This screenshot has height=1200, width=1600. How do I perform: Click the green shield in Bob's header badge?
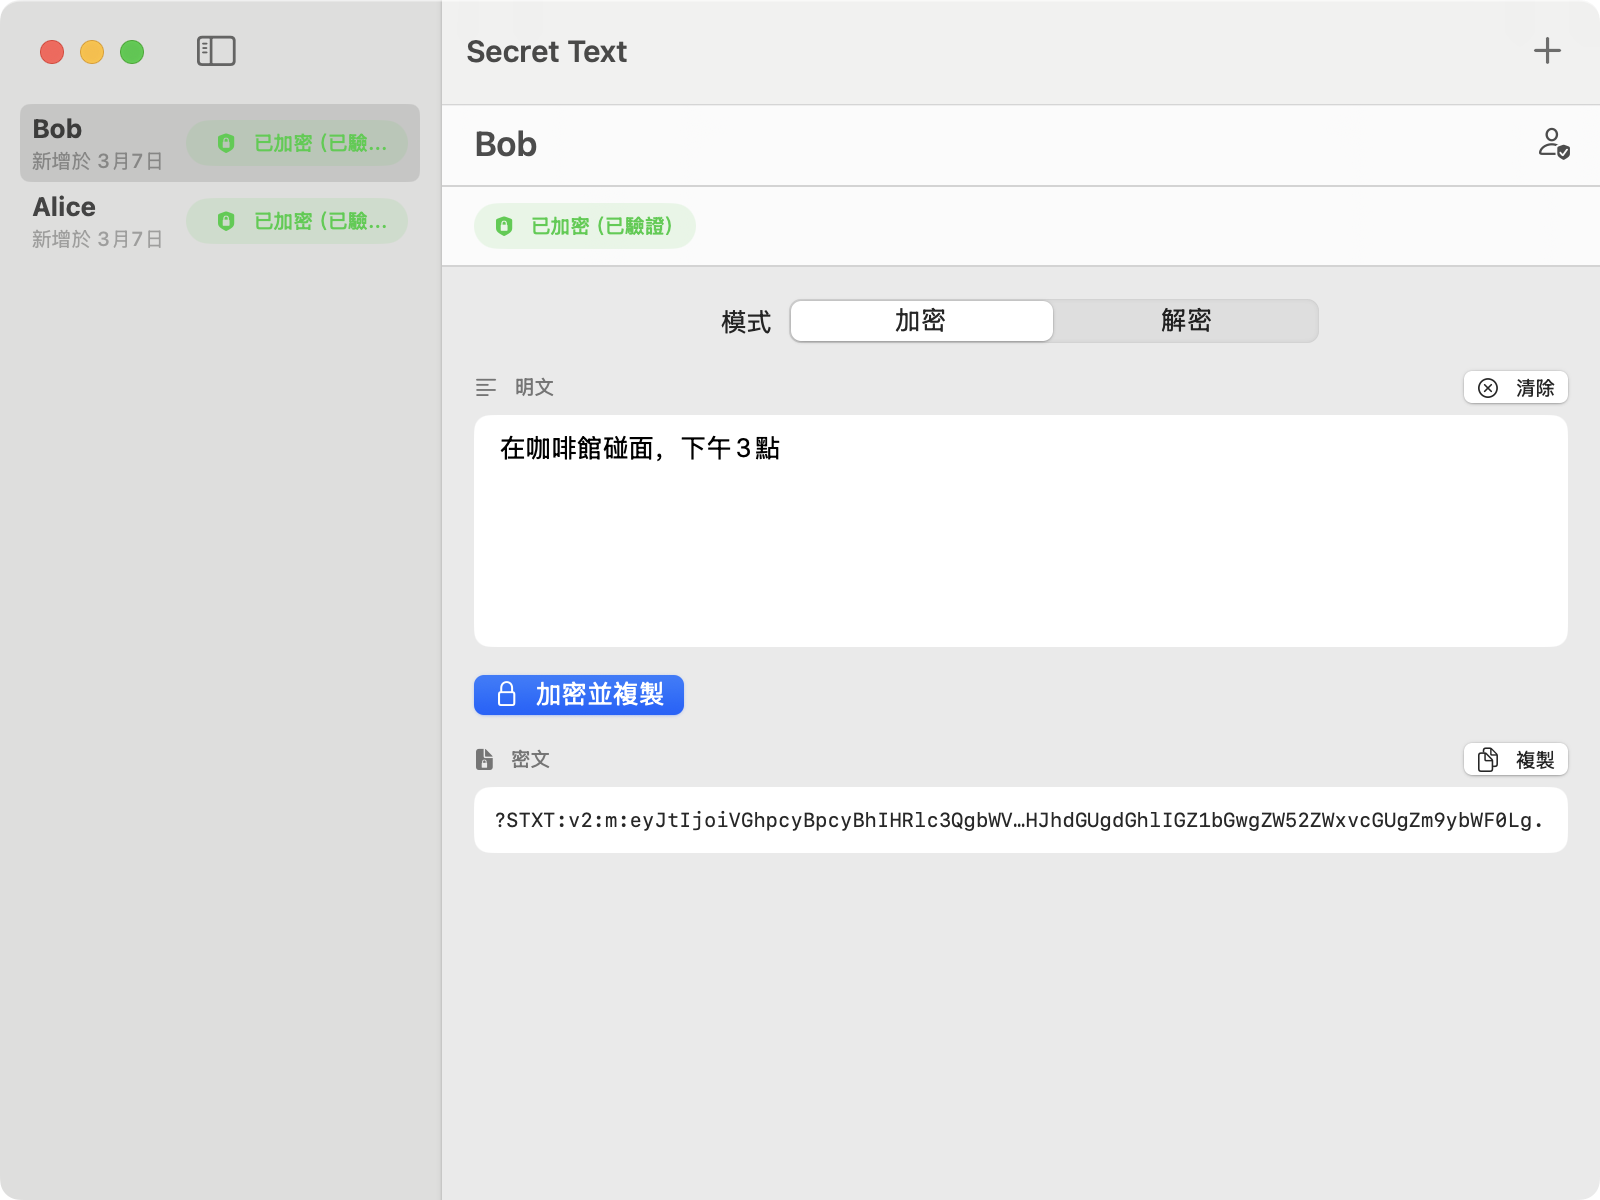(x=504, y=226)
